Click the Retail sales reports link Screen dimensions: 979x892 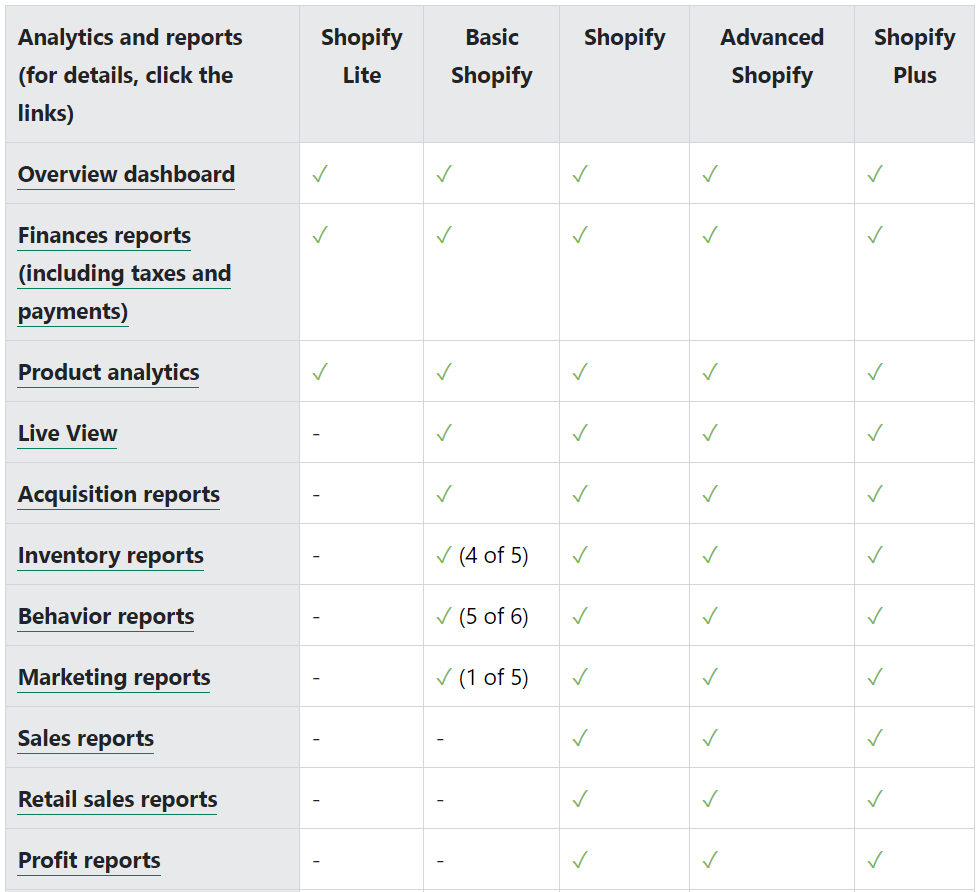117,800
